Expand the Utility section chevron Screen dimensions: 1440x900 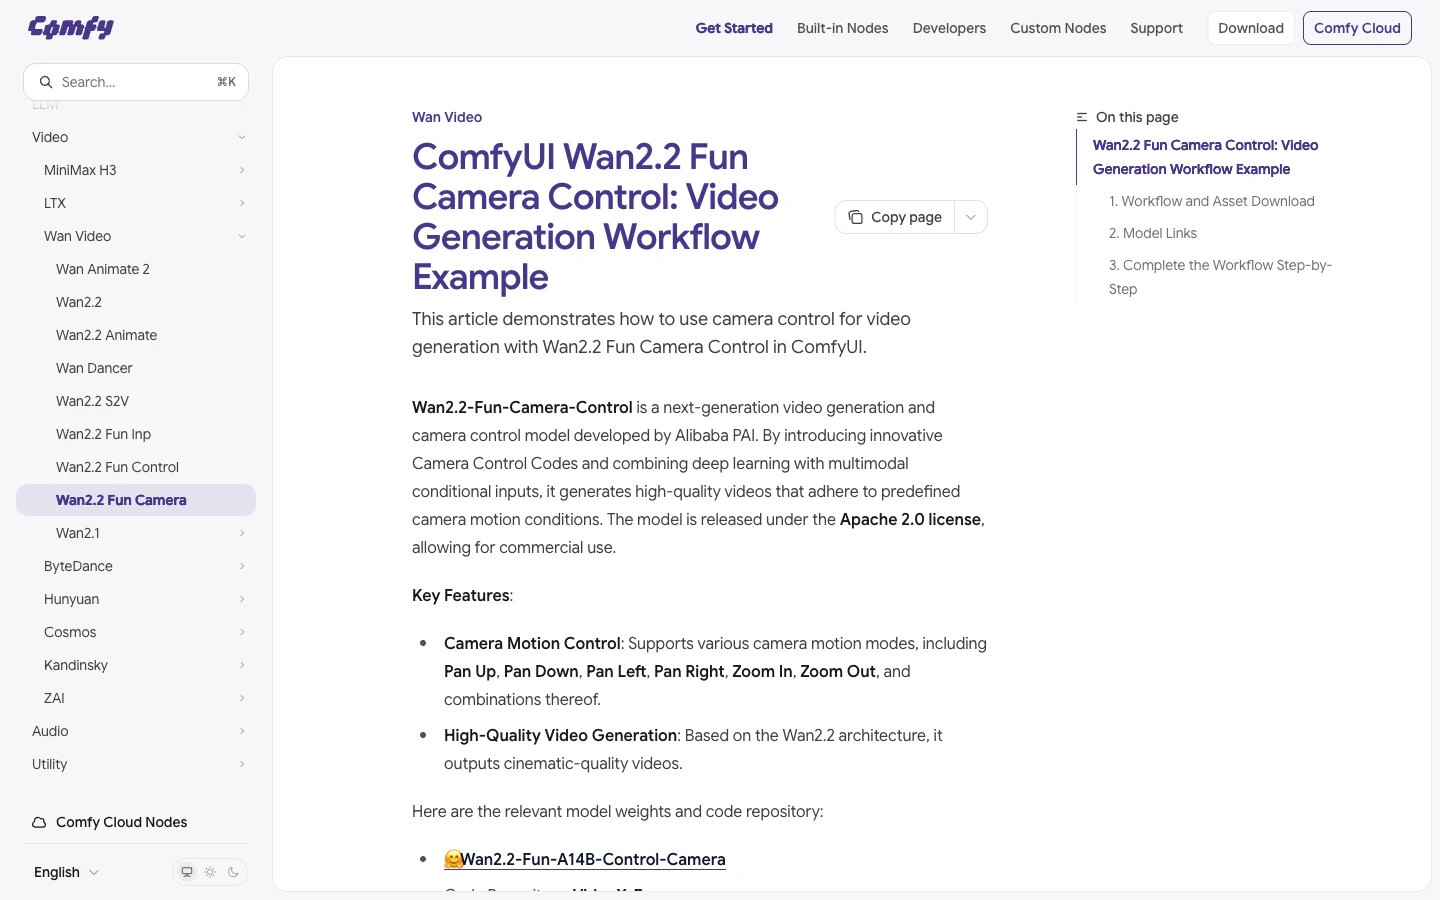tap(242, 764)
